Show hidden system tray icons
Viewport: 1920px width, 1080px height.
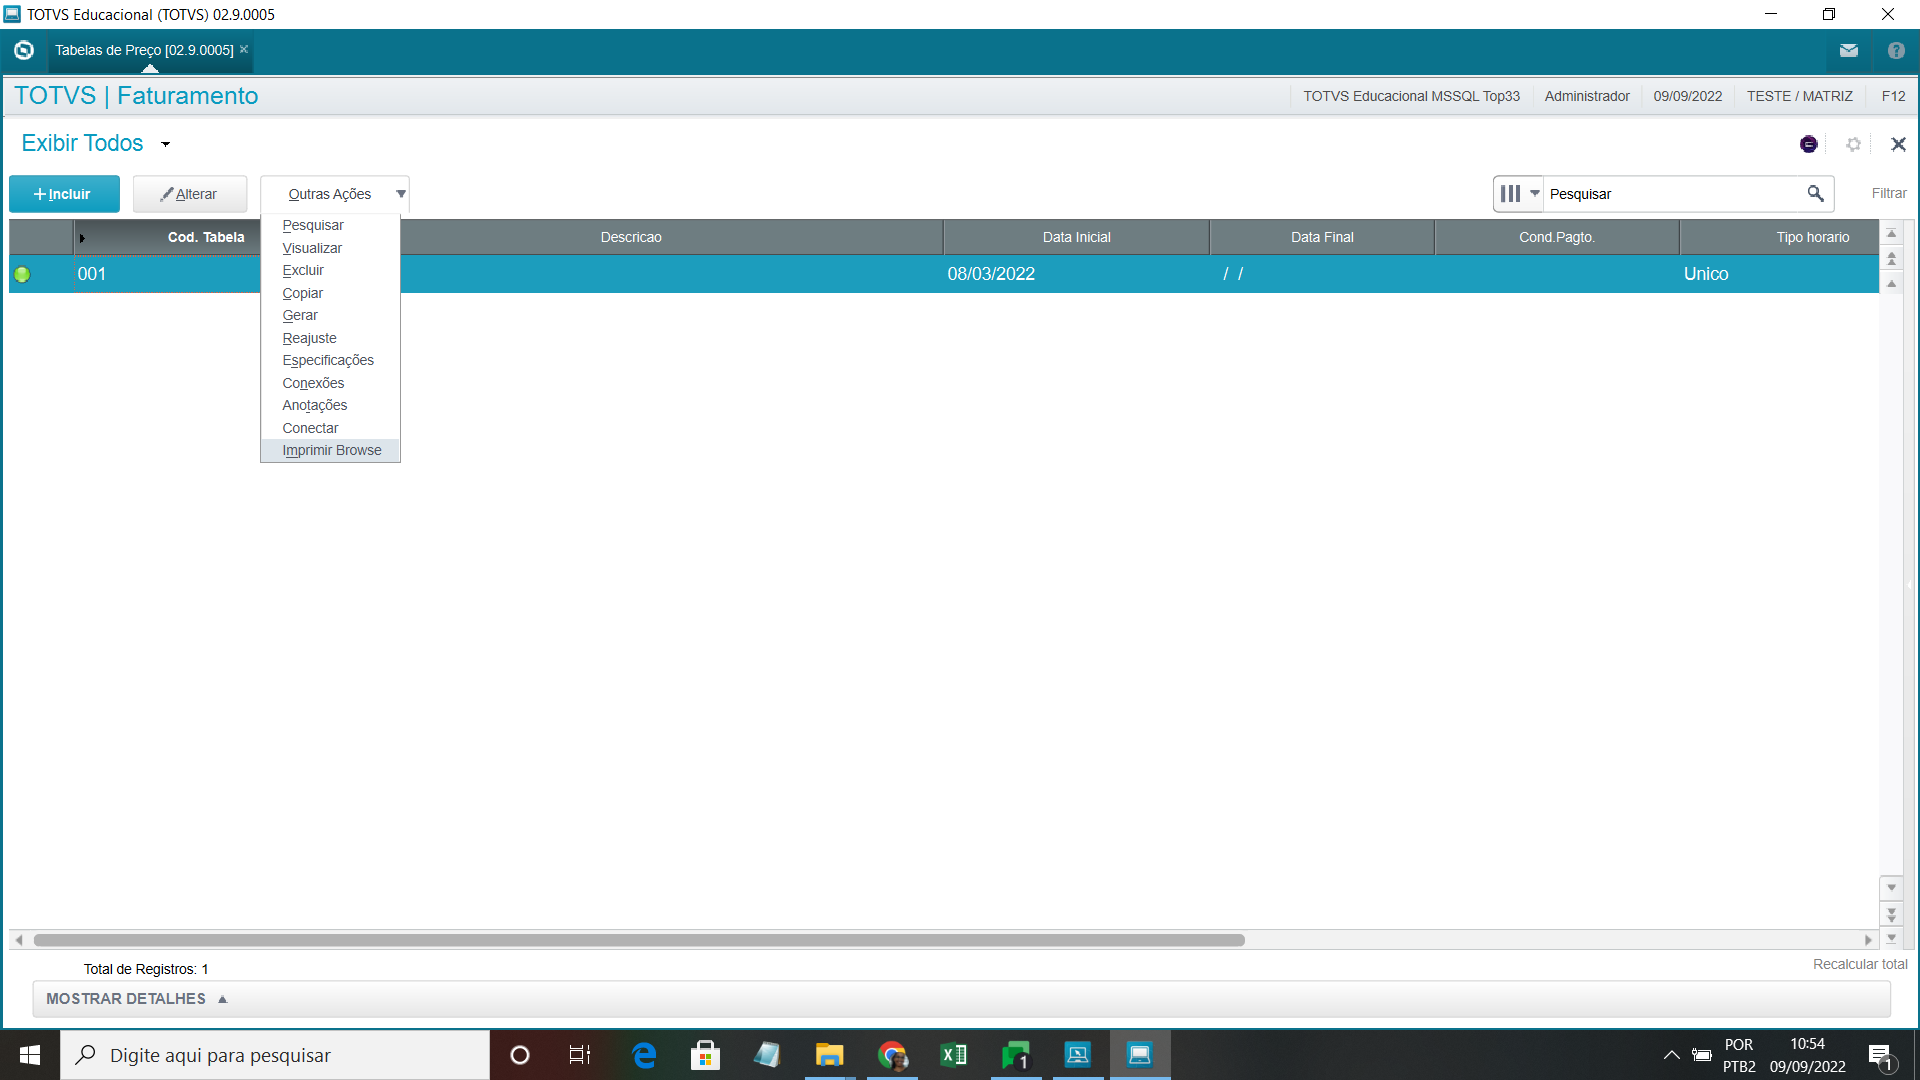click(x=1671, y=1055)
